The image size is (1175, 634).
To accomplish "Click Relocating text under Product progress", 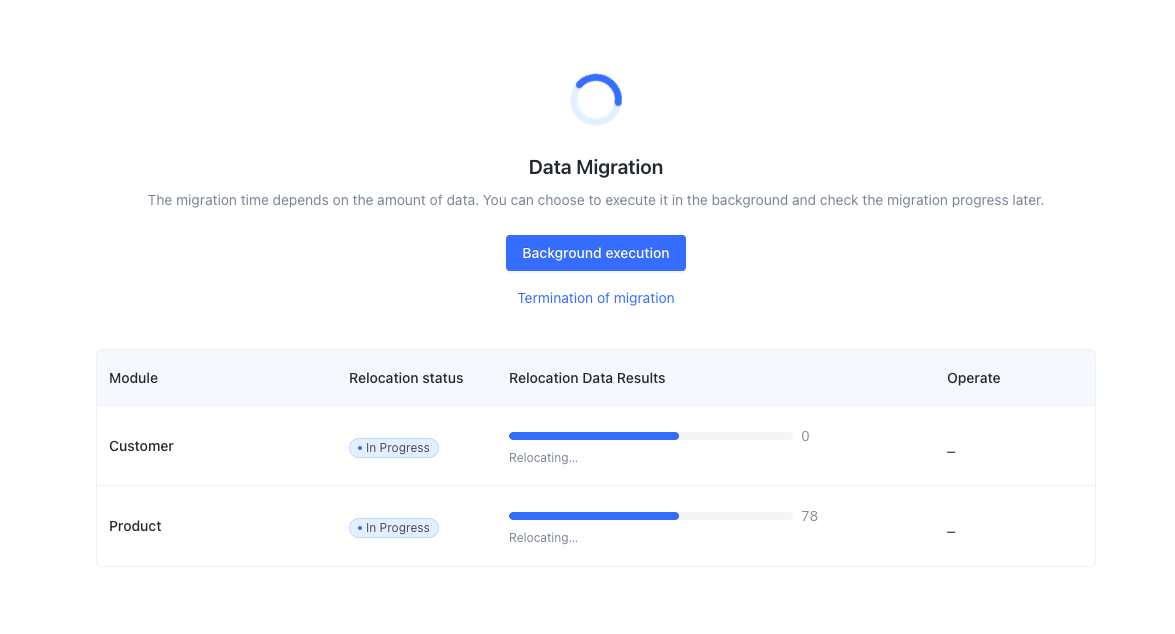I will pyautogui.click(x=543, y=538).
